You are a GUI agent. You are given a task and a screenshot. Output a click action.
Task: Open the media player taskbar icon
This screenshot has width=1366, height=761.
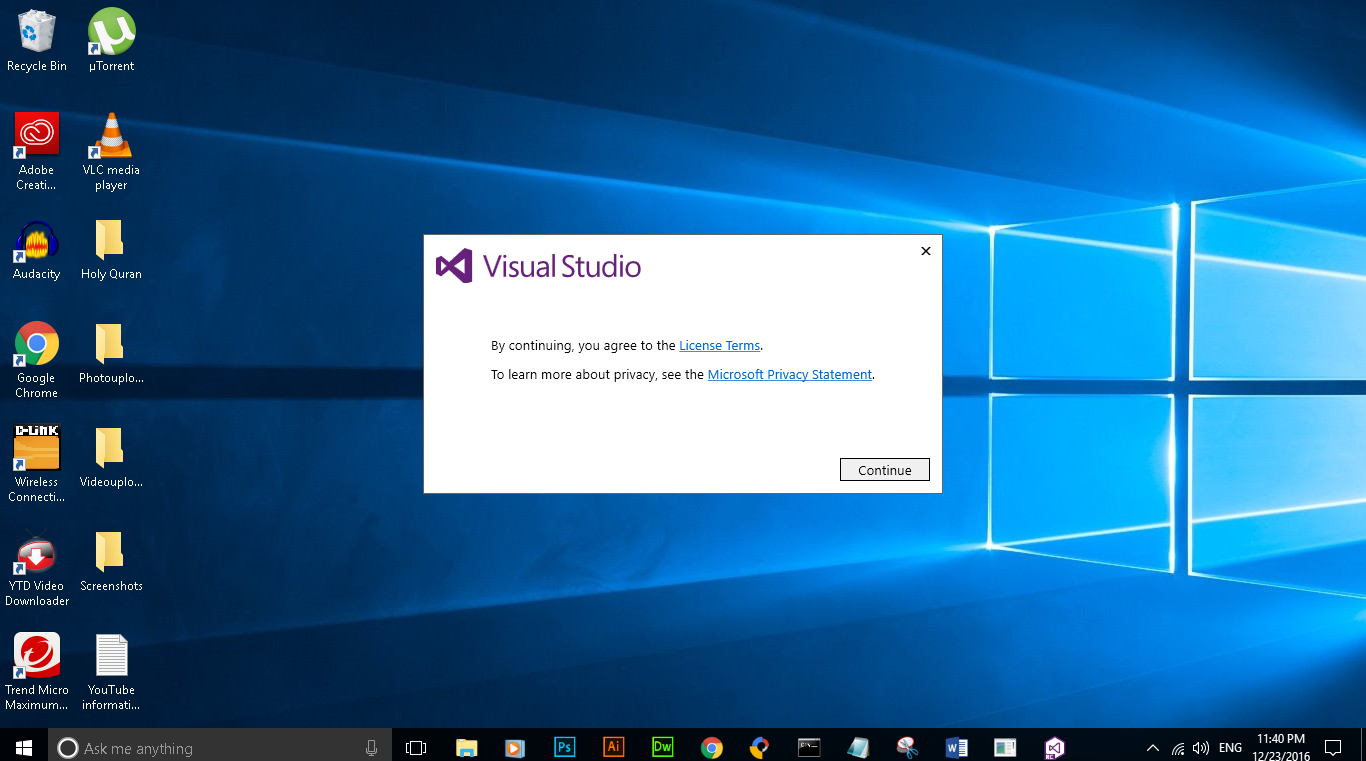pyautogui.click(x=515, y=747)
